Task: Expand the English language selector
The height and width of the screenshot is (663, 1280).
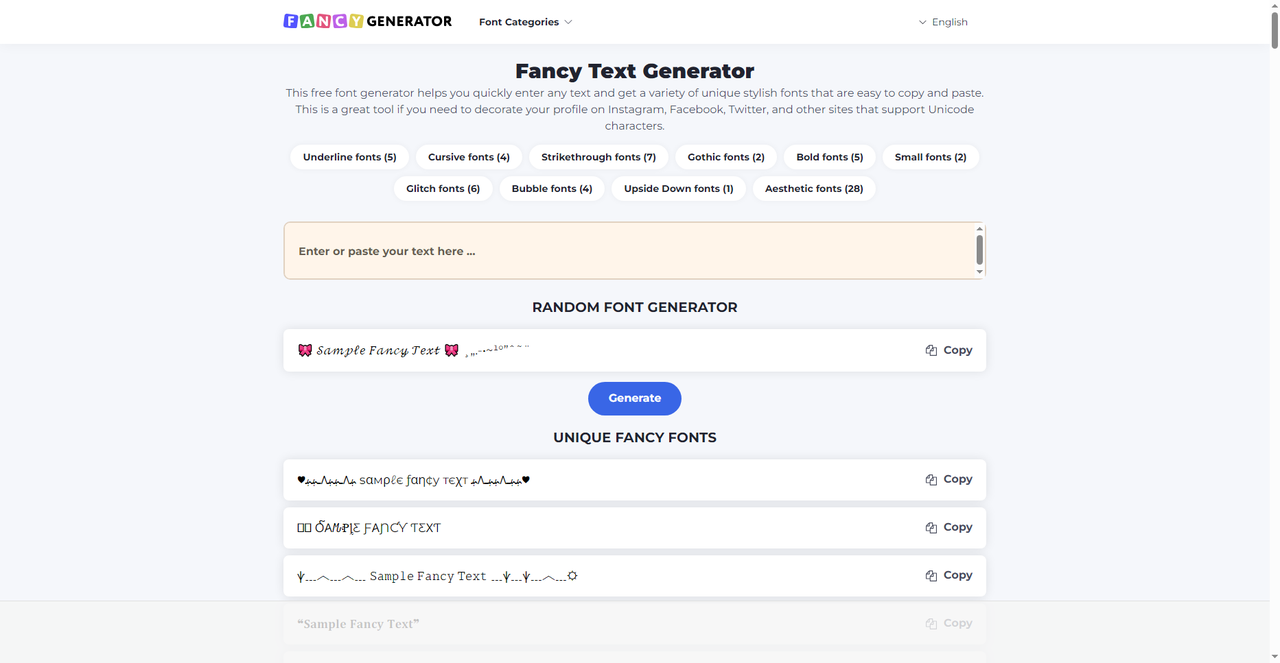Action: click(x=943, y=22)
